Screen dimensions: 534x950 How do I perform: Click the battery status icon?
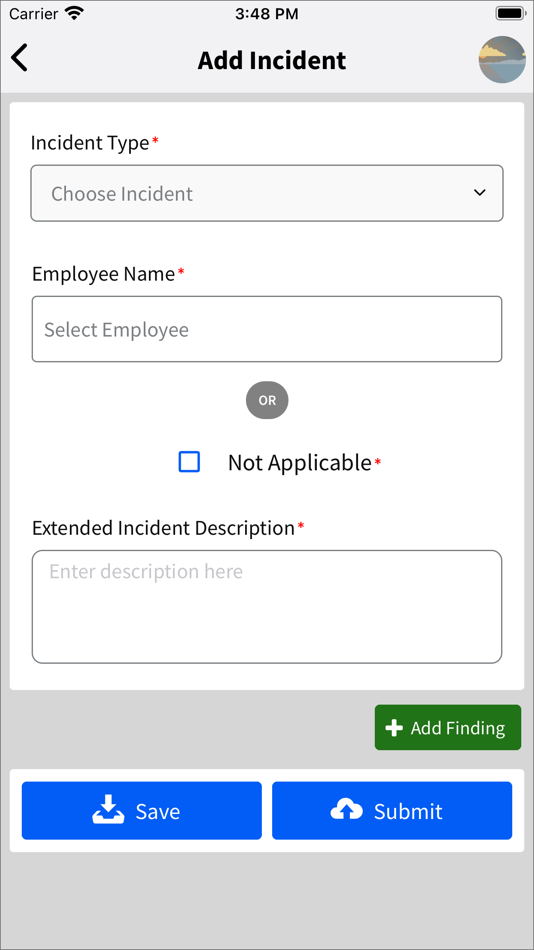click(x=509, y=13)
